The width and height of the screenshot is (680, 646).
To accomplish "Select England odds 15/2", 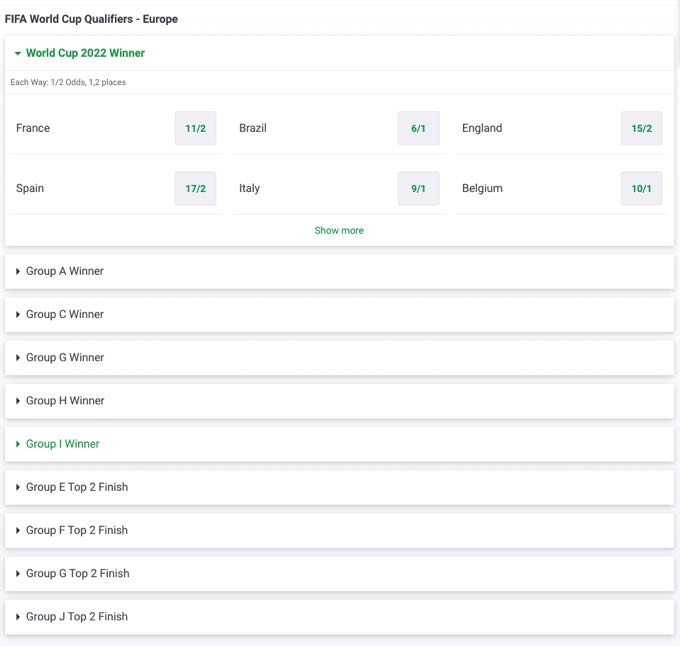I will pos(641,128).
